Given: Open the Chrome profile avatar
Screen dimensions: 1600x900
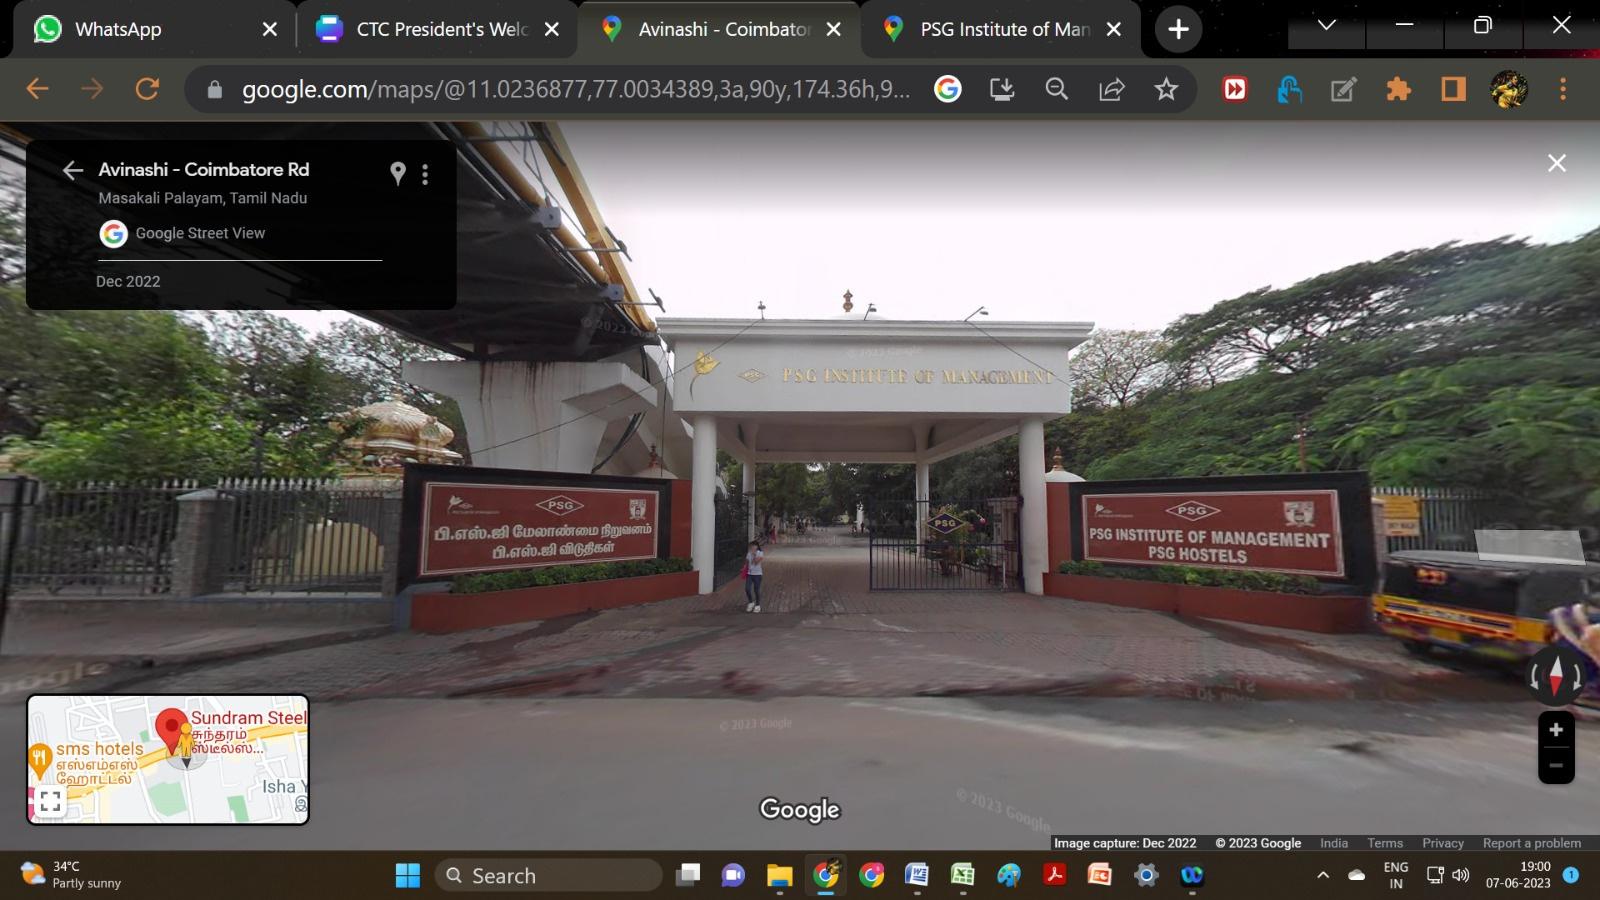Looking at the screenshot, I should click(x=1509, y=89).
